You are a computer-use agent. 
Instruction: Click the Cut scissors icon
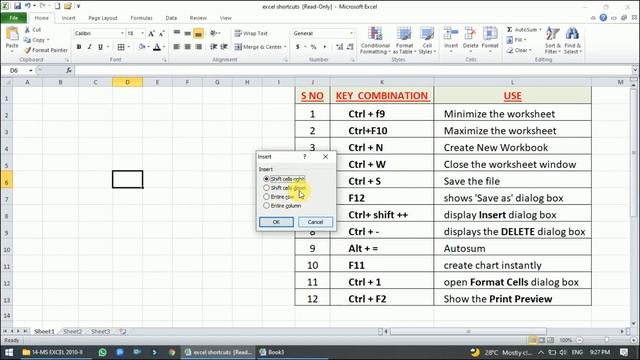pyautogui.click(x=27, y=30)
